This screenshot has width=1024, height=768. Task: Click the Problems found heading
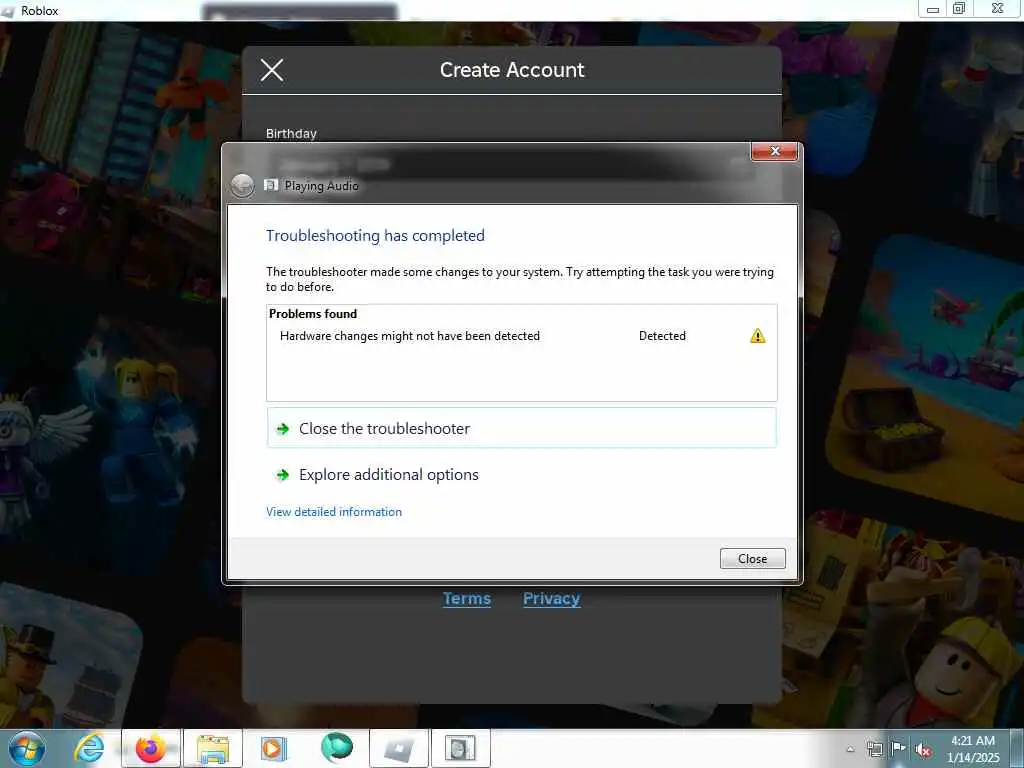(313, 313)
